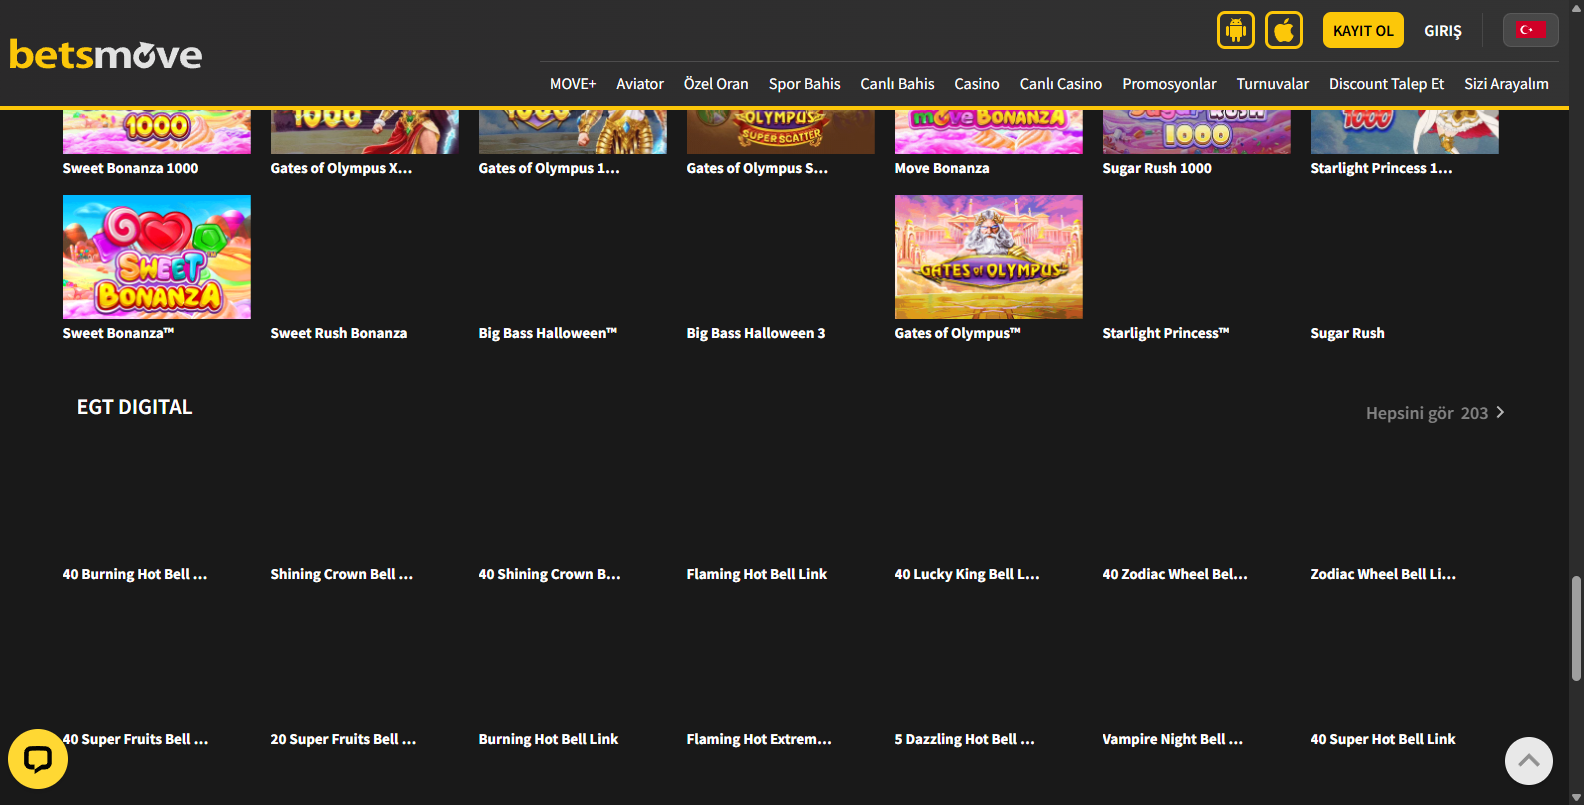
Task: Open the Promosyonlar menu
Action: [x=1169, y=84]
